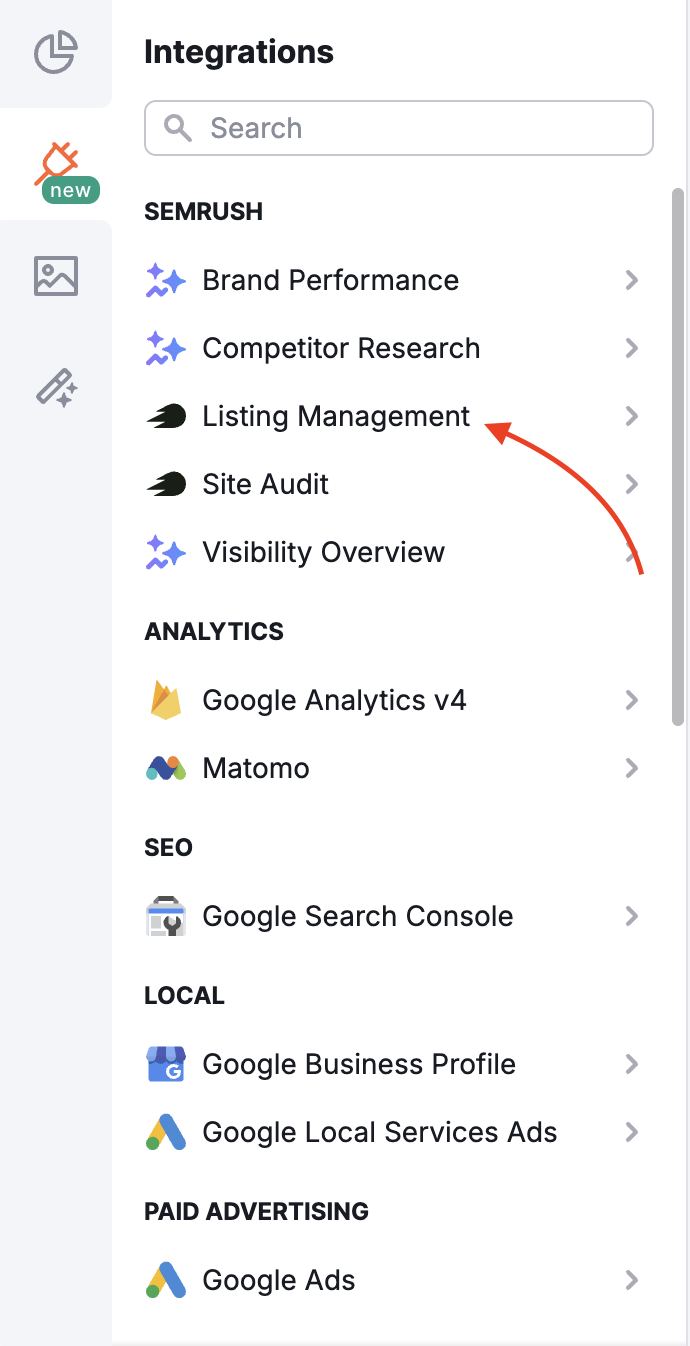Open Google Local Services Ads
Image resolution: width=690 pixels, height=1346 pixels.
click(379, 1132)
